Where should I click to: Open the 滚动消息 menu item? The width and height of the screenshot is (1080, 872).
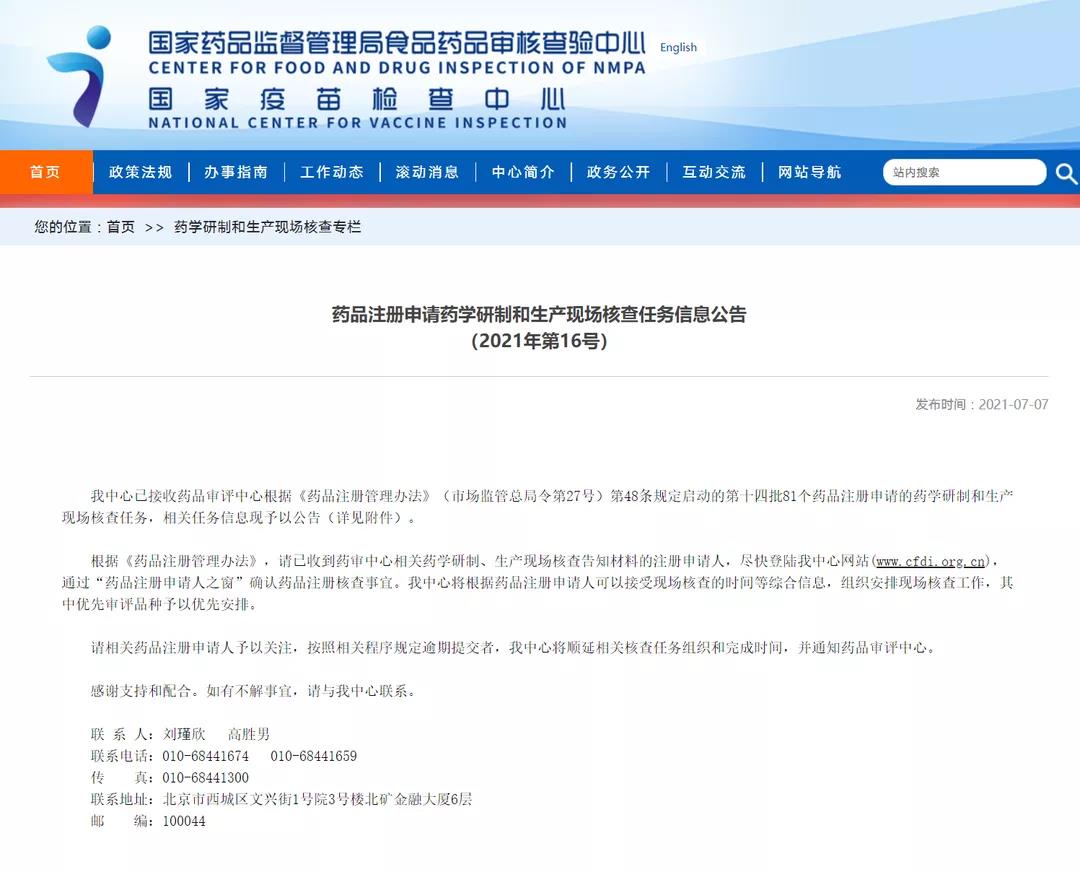[x=427, y=172]
